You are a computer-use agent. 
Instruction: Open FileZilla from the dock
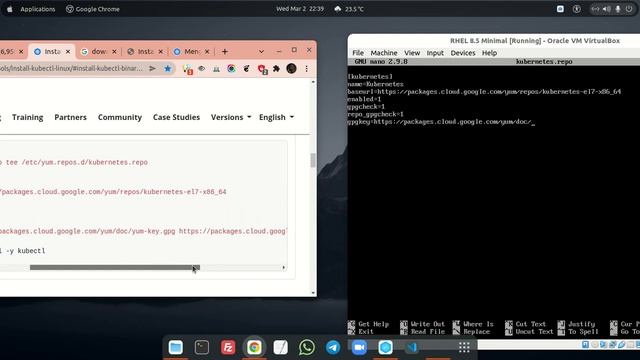tap(228, 347)
